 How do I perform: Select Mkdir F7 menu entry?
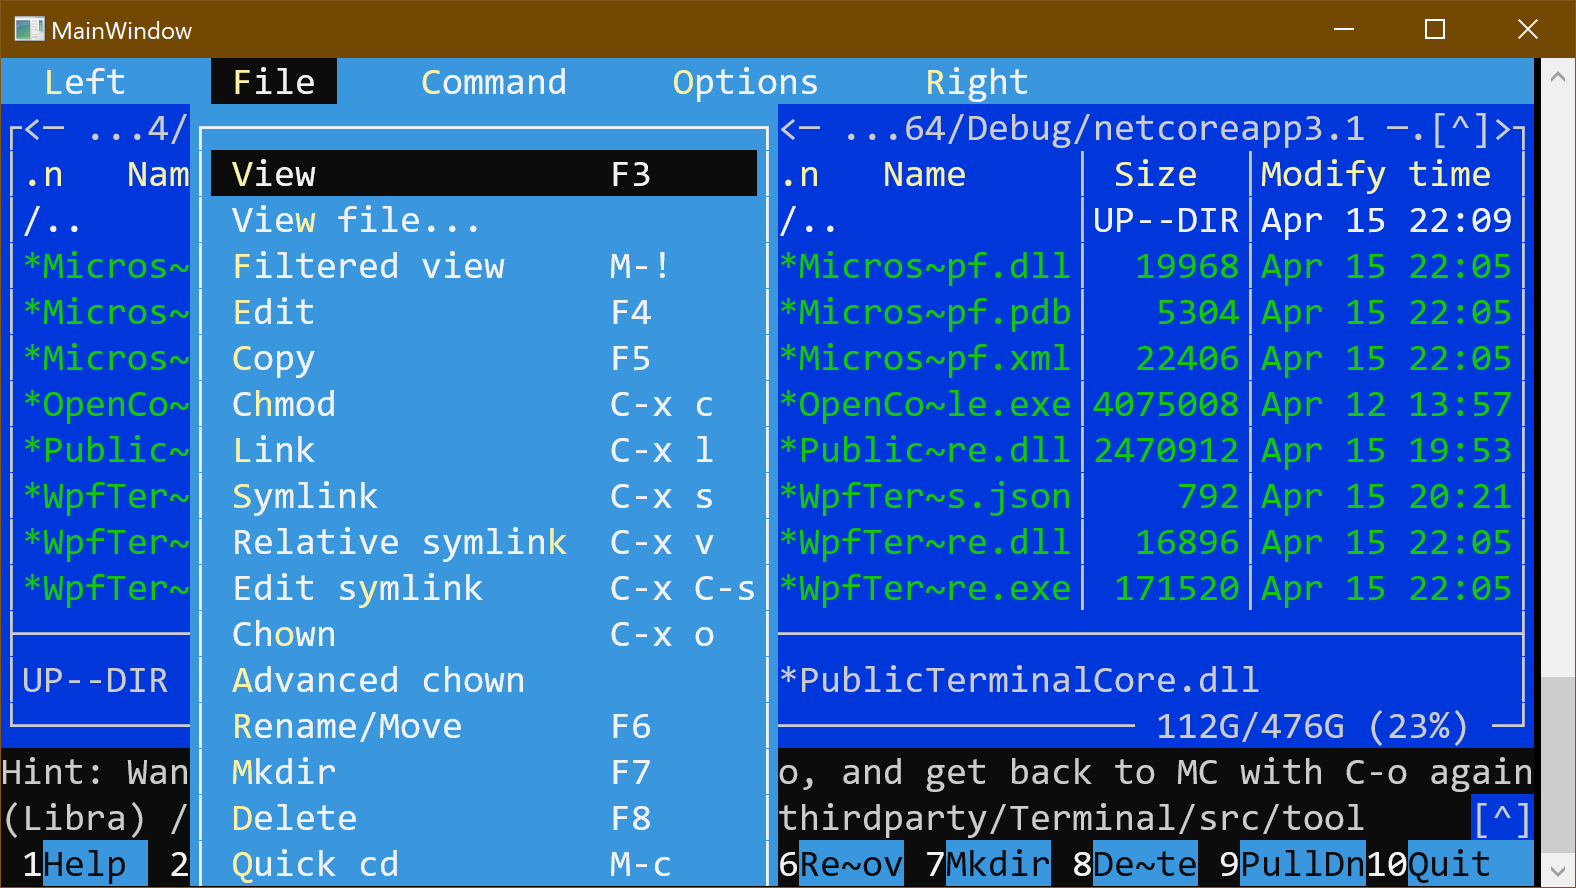[x=484, y=771]
